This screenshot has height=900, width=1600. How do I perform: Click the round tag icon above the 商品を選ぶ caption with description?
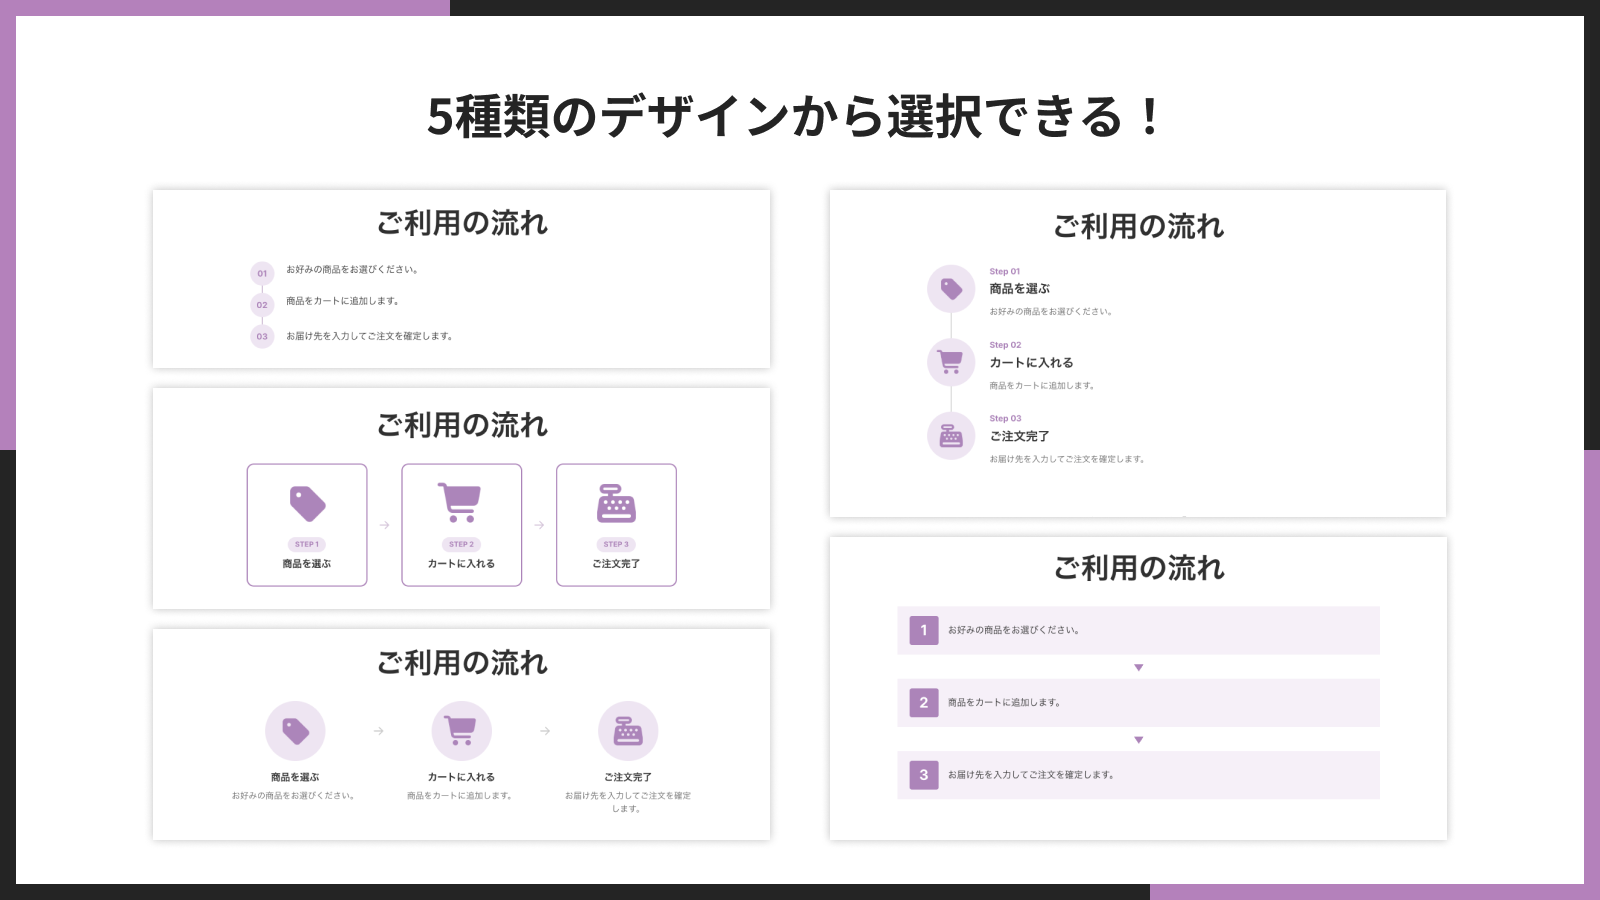coord(295,731)
